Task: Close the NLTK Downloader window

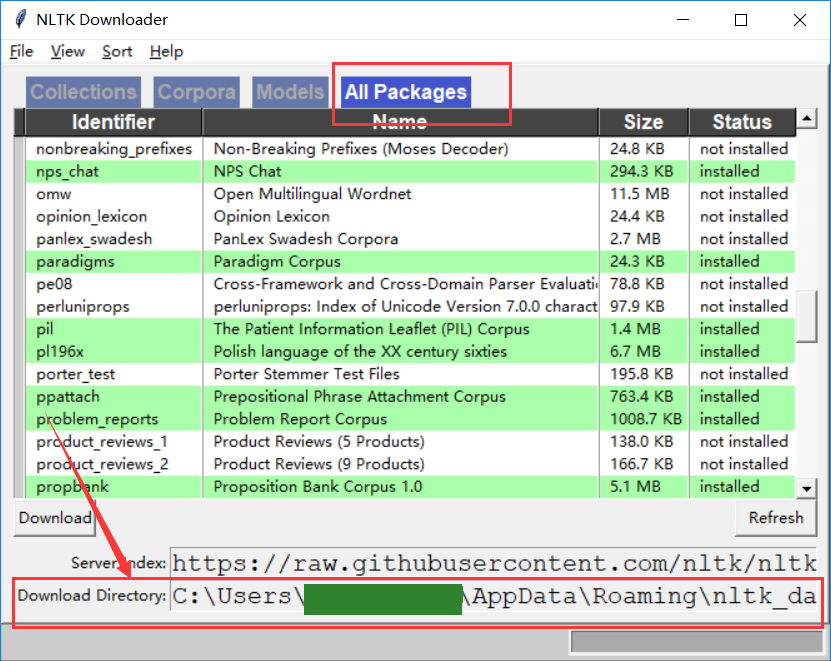Action: coord(800,20)
